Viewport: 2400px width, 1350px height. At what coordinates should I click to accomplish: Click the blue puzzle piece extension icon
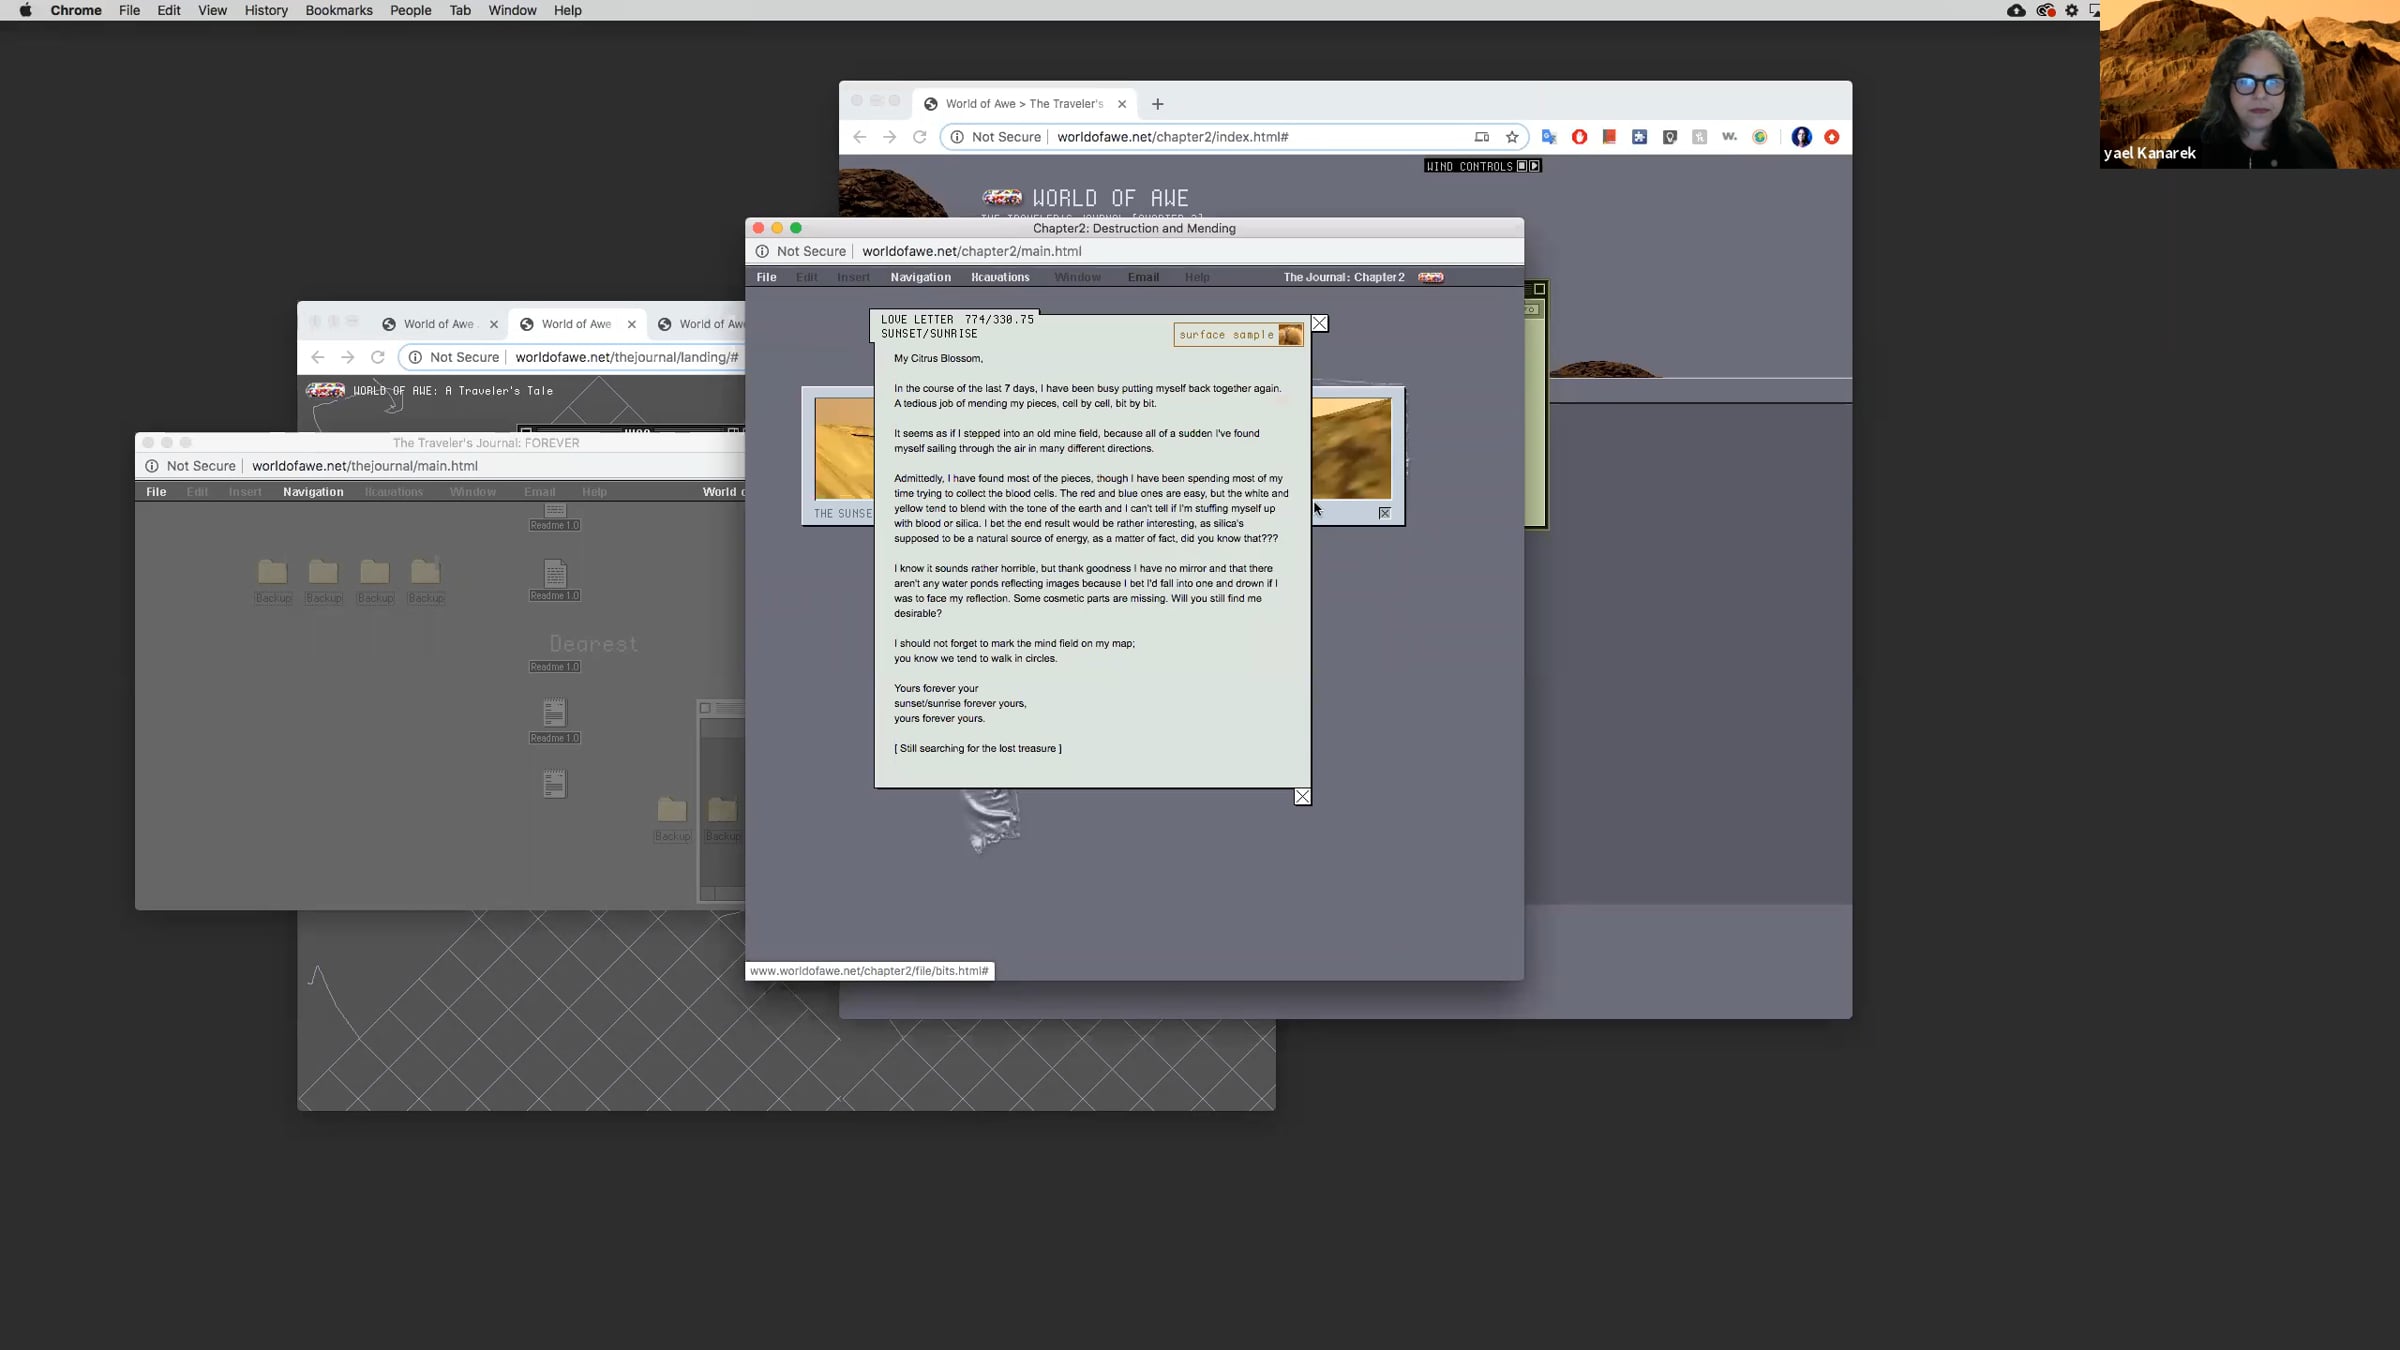(1639, 137)
